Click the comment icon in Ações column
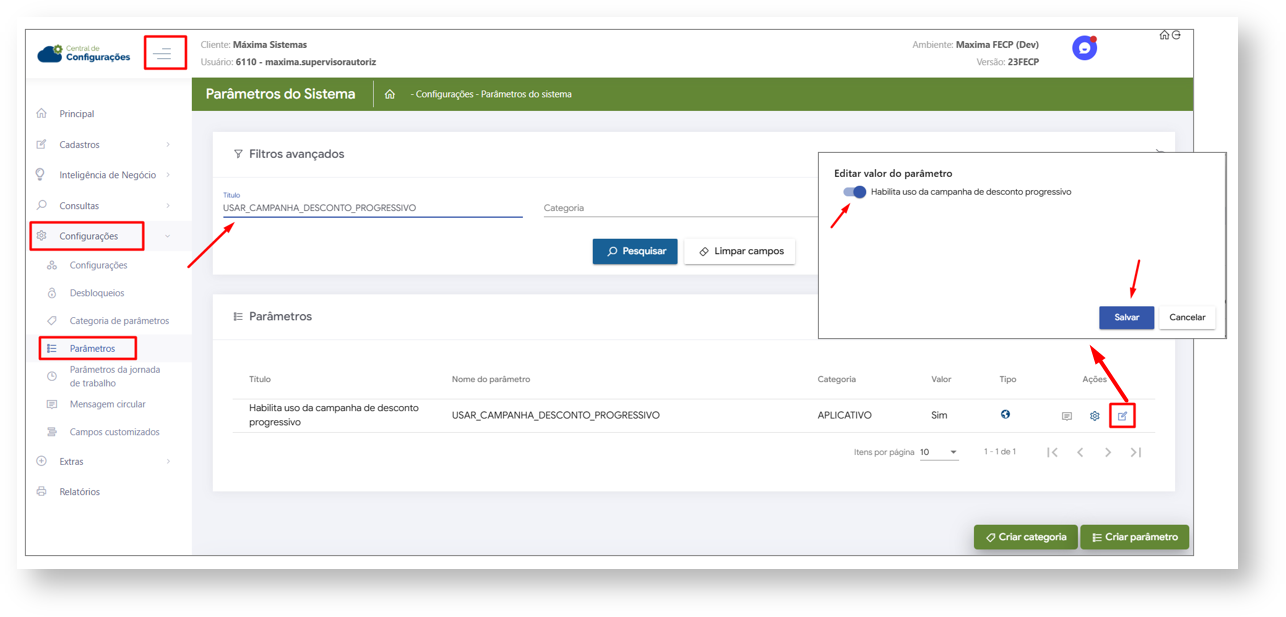Screen dimensions: 1286x617 point(1066,416)
